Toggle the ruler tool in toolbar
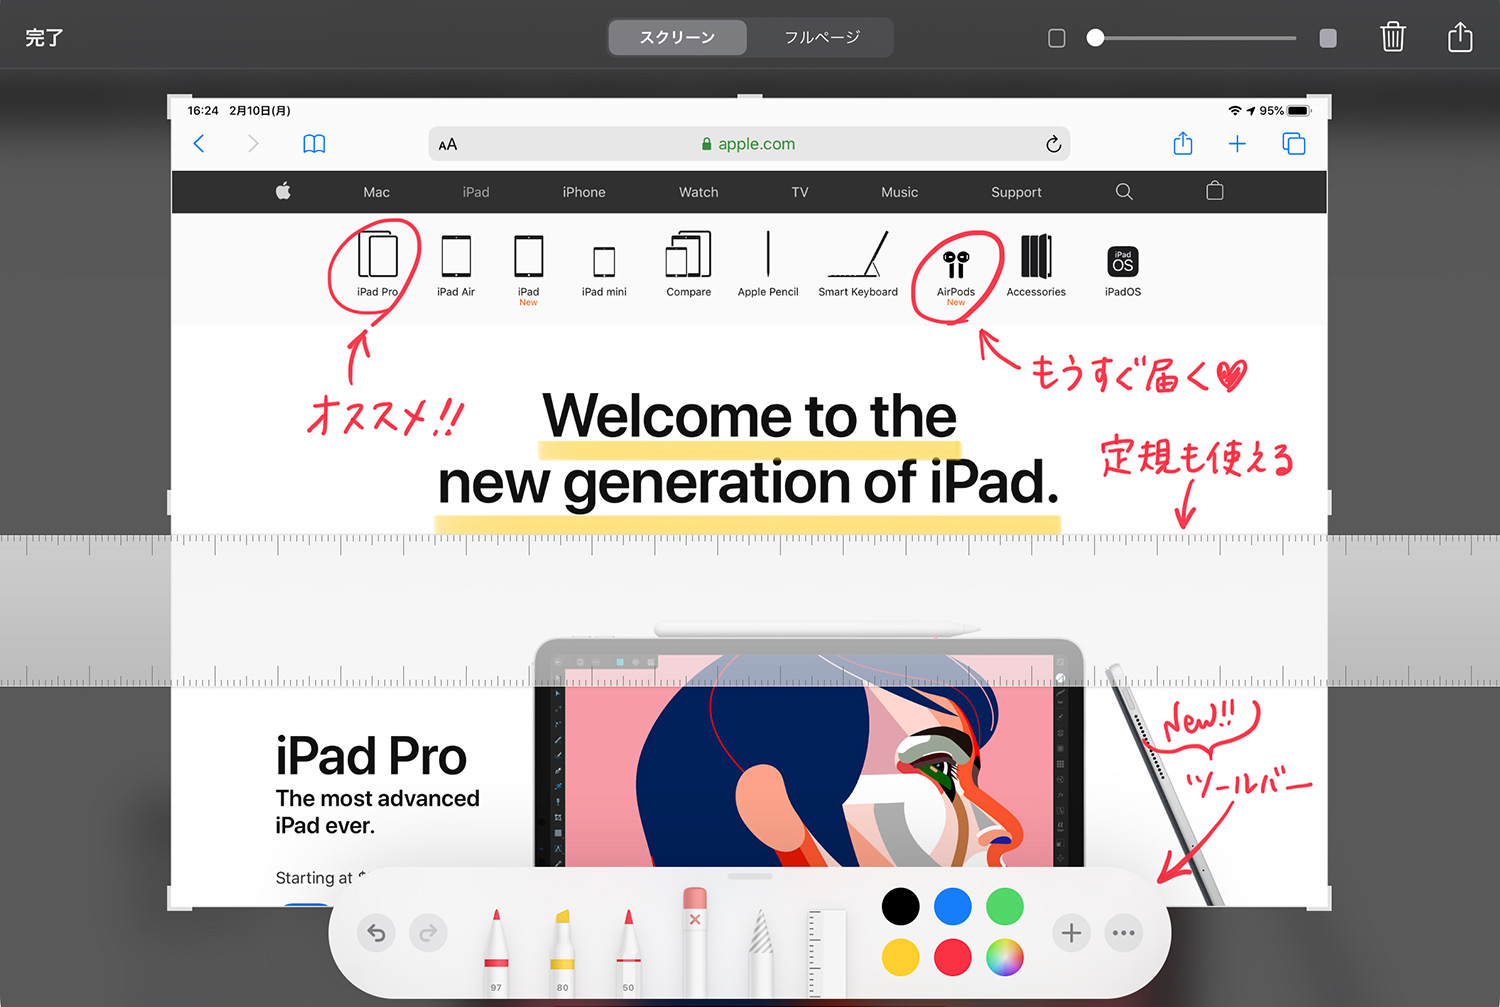 [x=827, y=953]
